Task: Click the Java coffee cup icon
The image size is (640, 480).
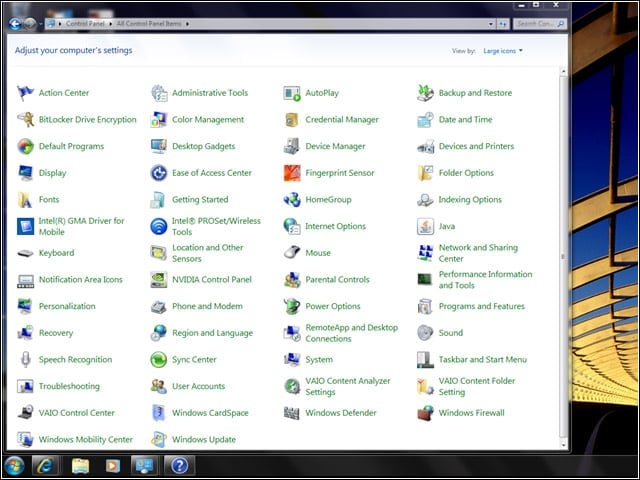Action: point(425,226)
